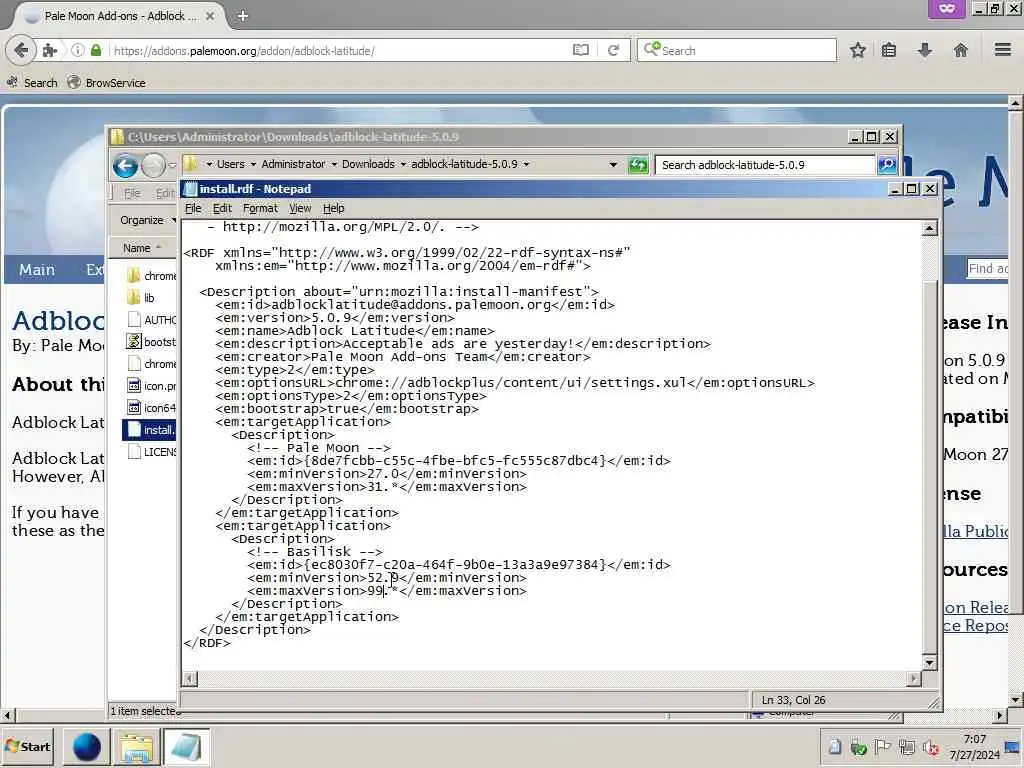The image size is (1024, 768).
Task: Open the Pale Moon hamburger menu
Action: tap(1002, 50)
